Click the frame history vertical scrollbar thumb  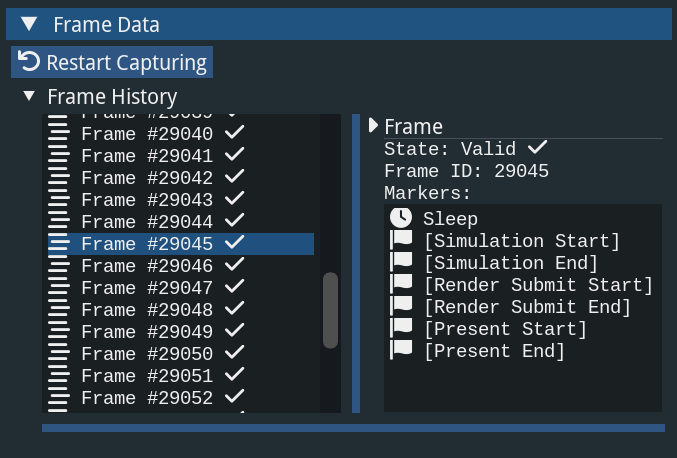(330, 310)
